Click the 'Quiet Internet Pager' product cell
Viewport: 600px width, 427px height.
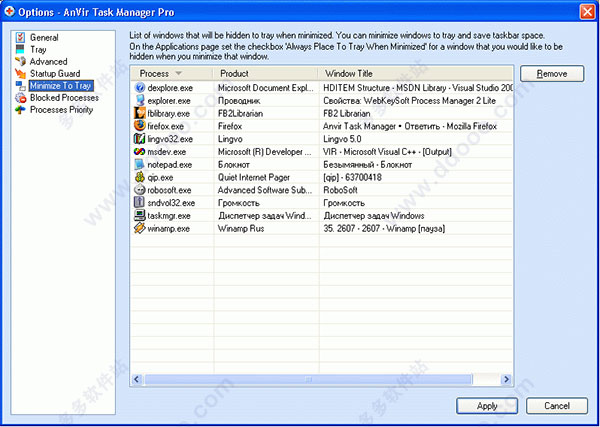(254, 177)
